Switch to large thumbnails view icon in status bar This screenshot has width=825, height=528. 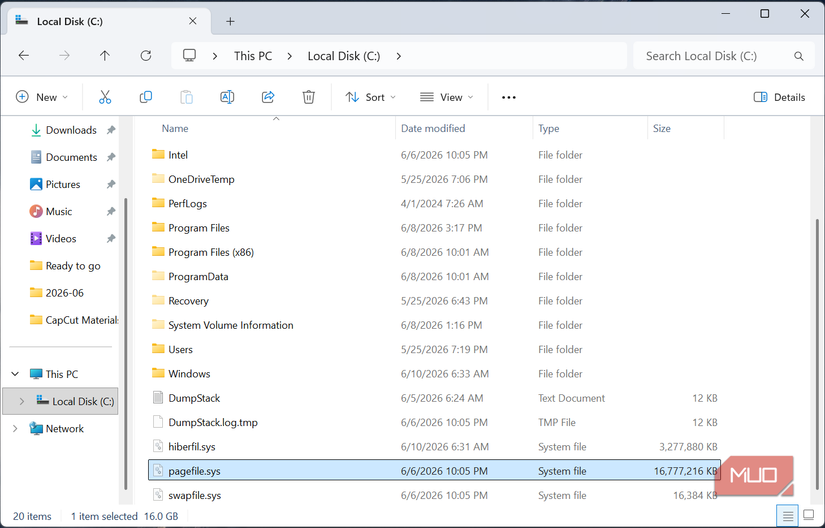pos(809,516)
